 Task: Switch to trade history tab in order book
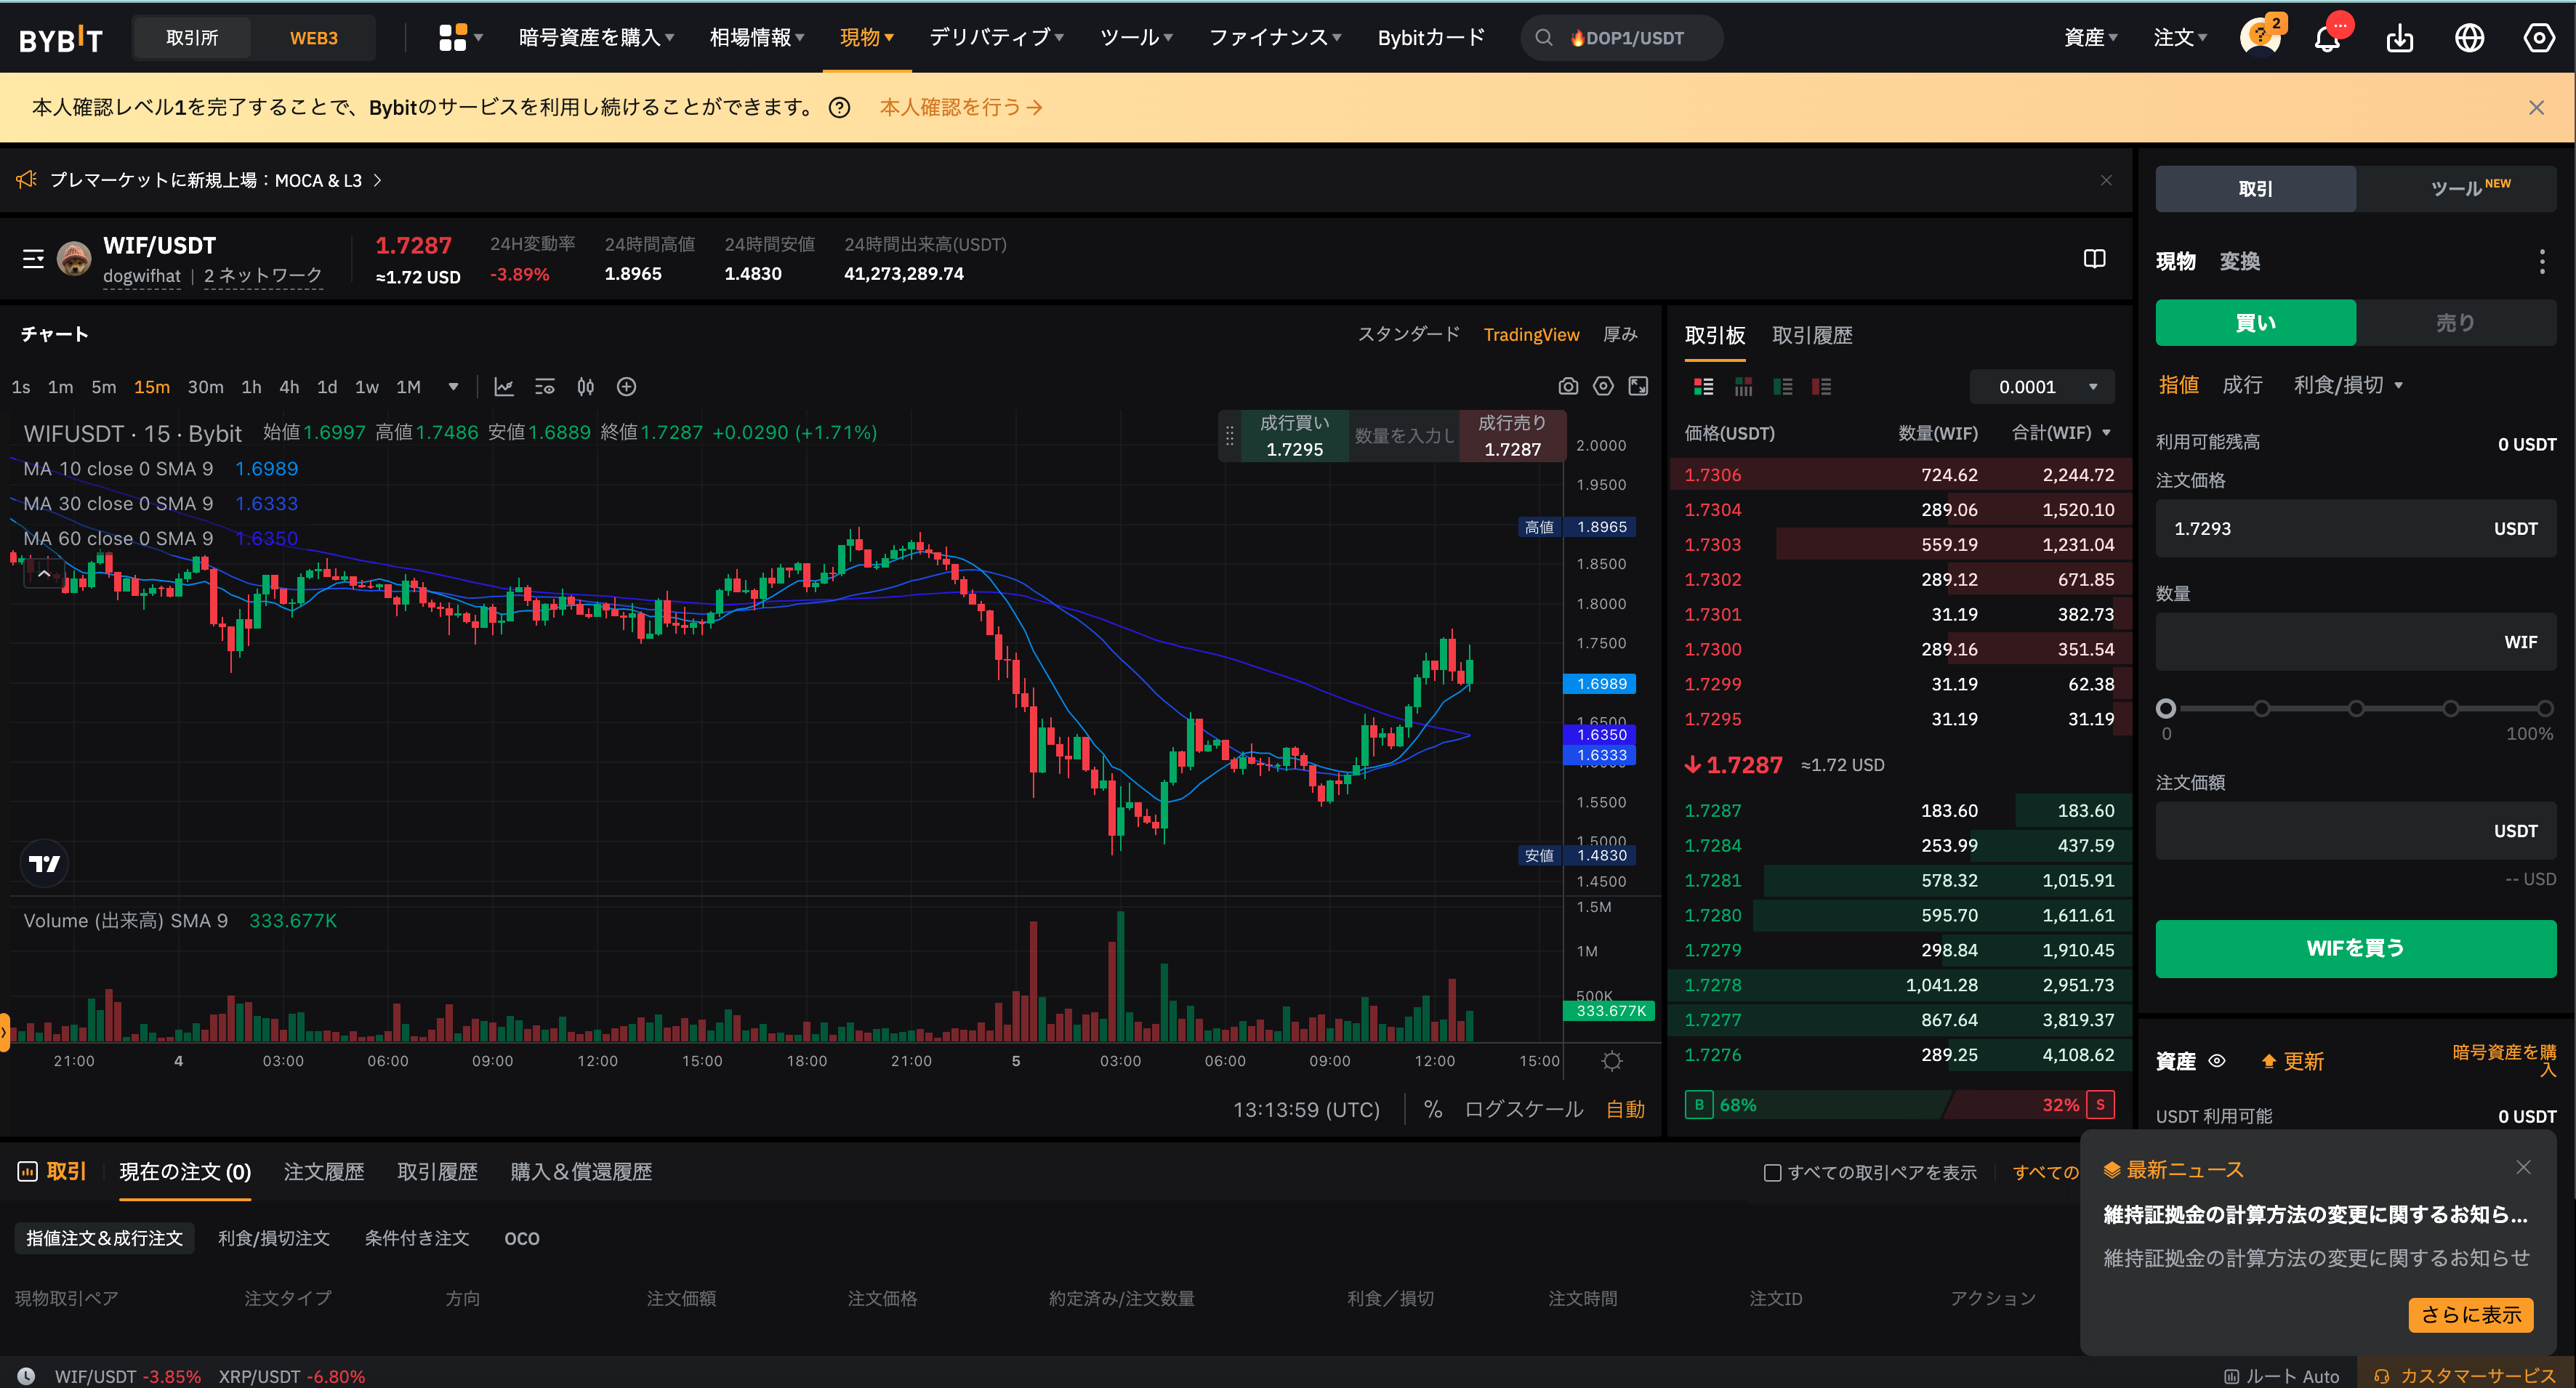[1811, 335]
